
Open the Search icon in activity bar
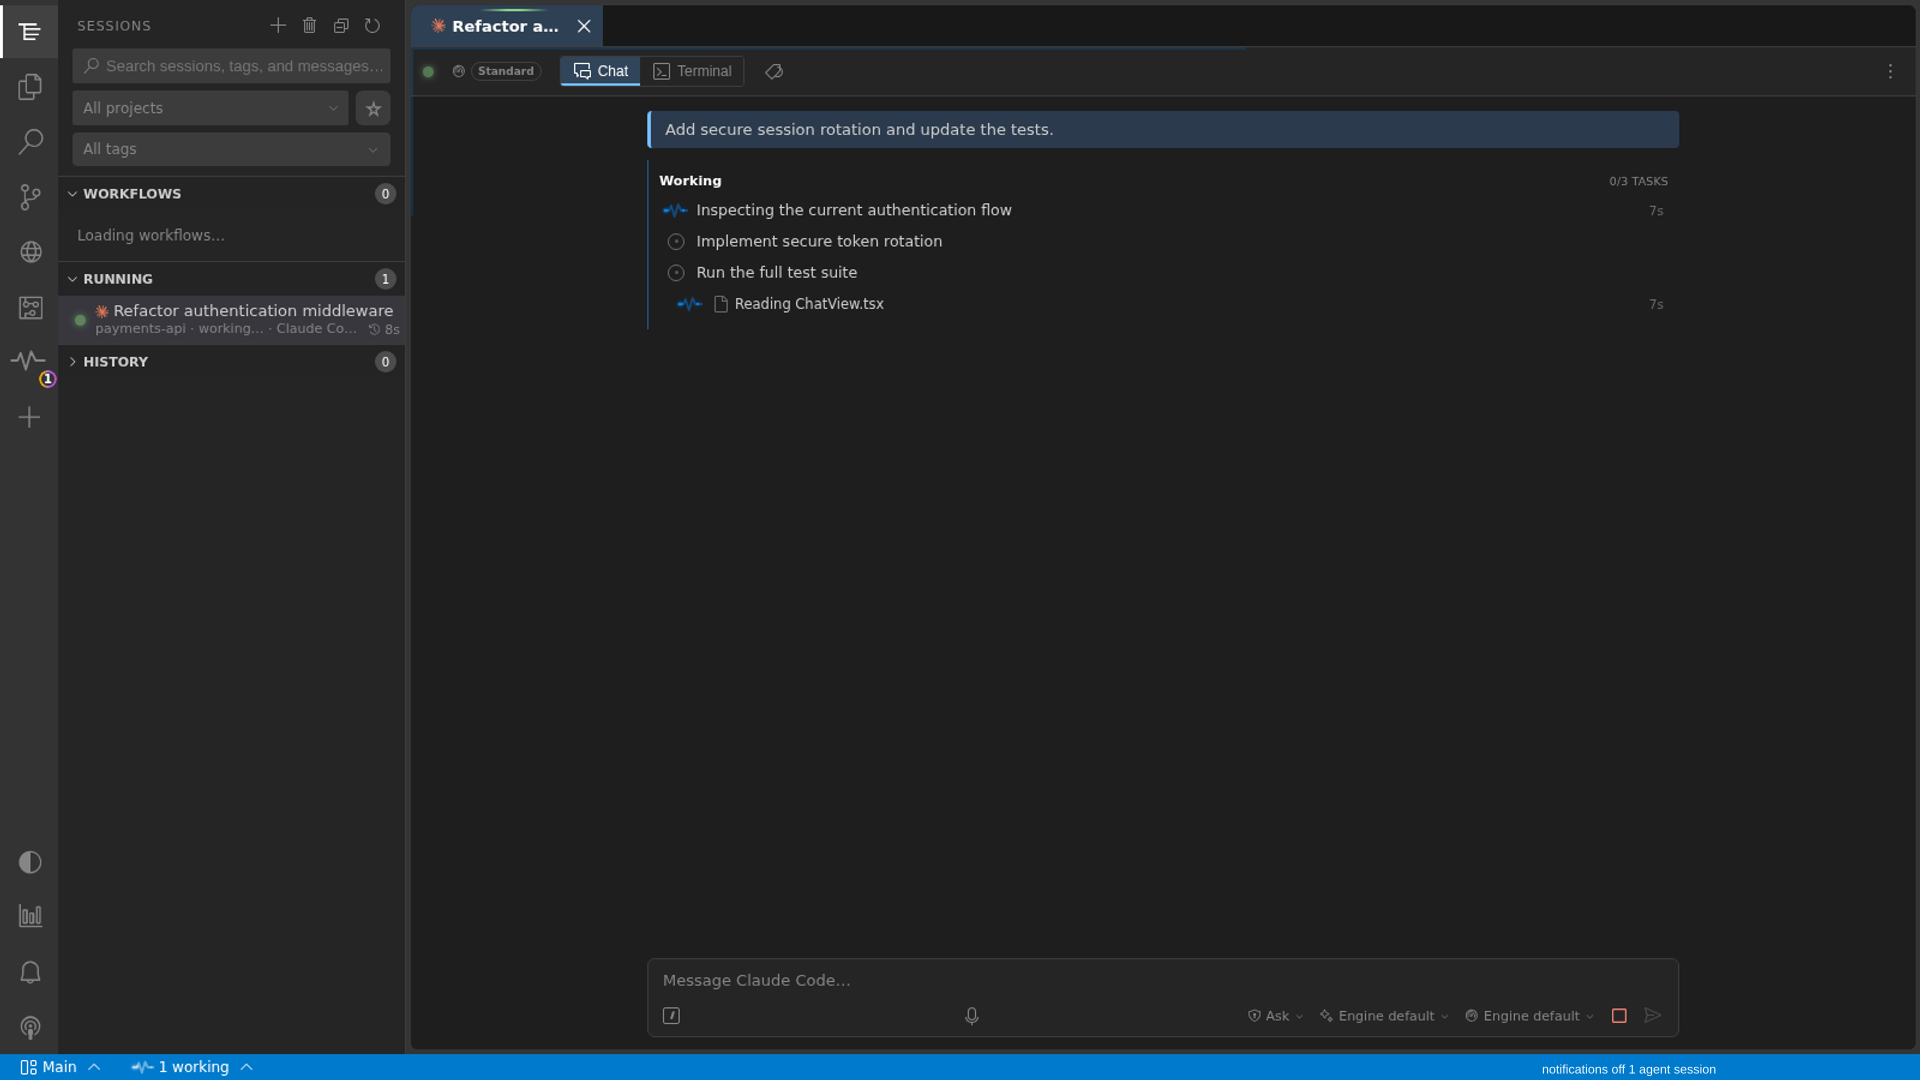click(x=30, y=142)
